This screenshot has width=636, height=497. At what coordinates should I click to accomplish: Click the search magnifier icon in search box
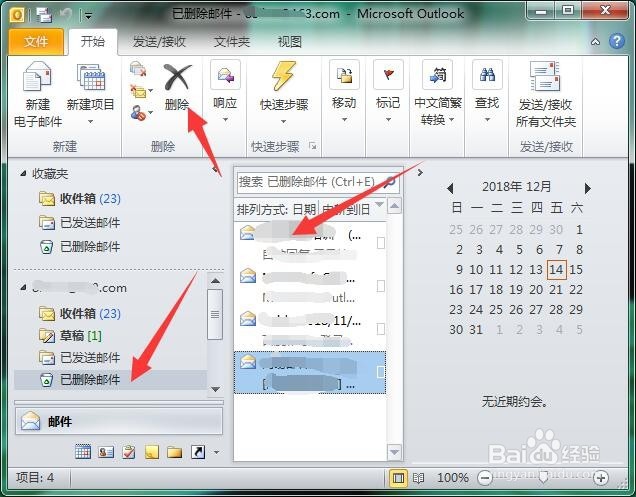pos(390,181)
